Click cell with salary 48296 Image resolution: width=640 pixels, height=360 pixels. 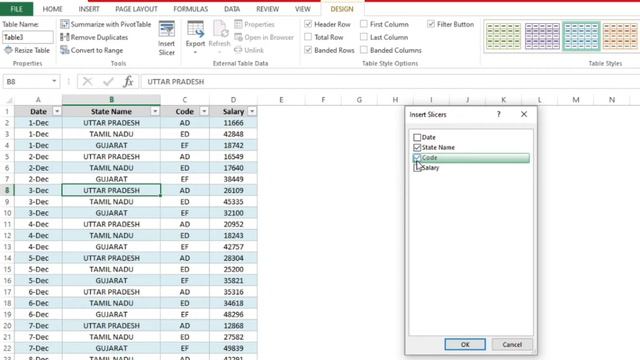[x=233, y=314]
